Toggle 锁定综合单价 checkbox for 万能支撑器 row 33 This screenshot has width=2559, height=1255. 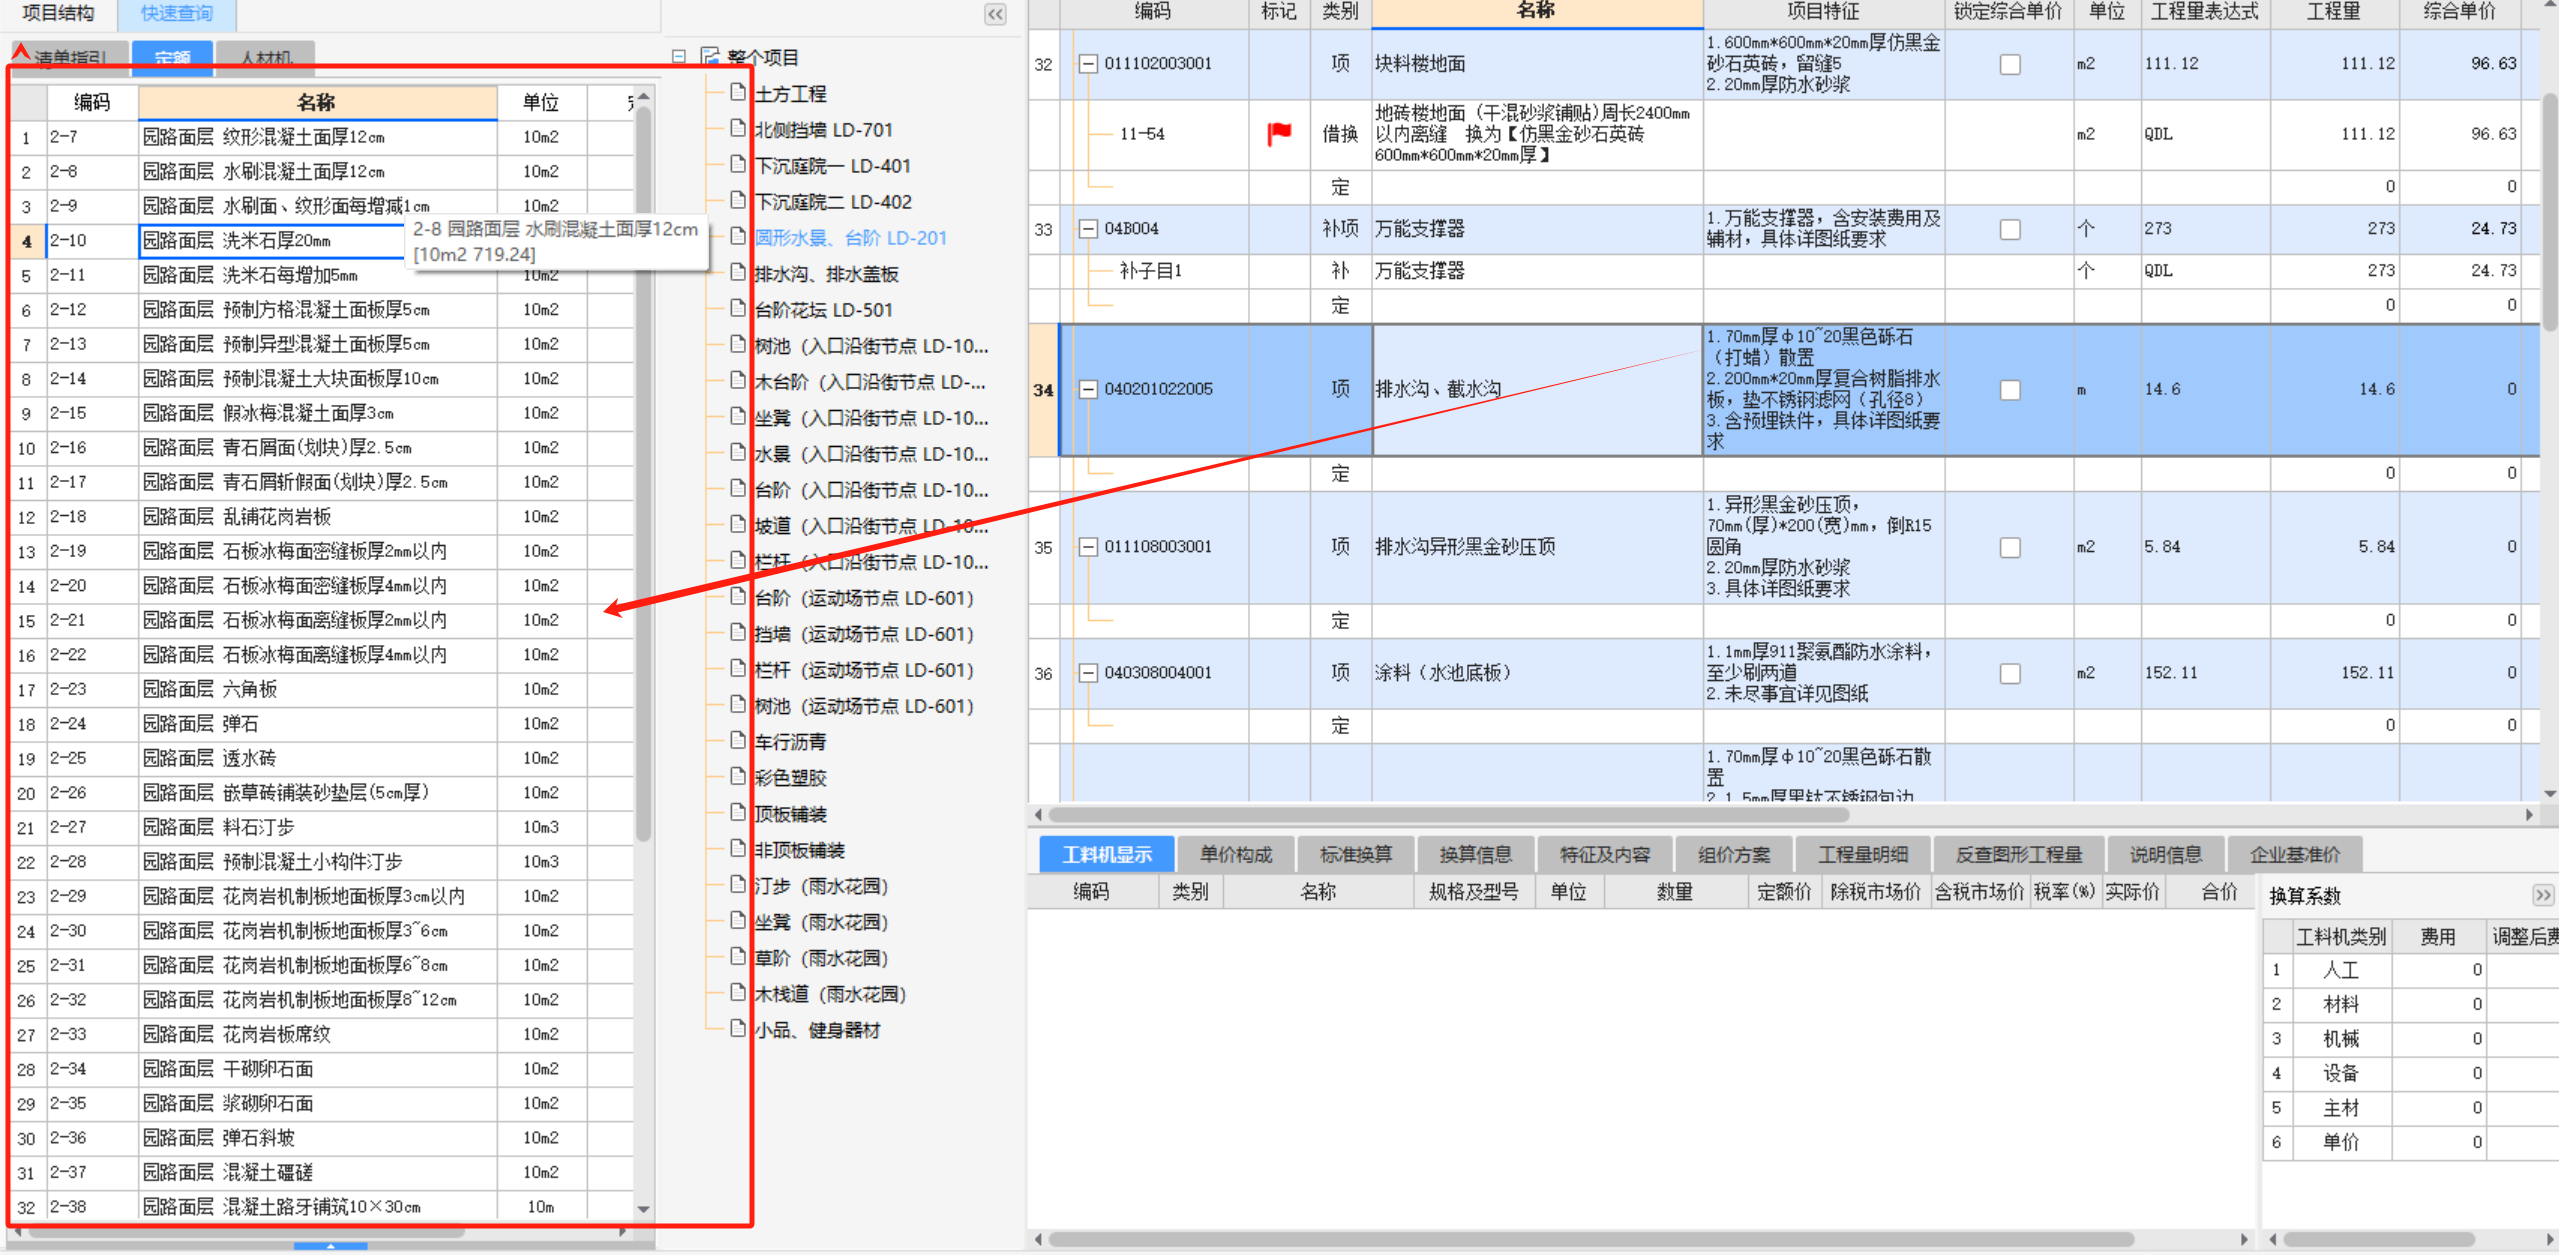[2009, 229]
